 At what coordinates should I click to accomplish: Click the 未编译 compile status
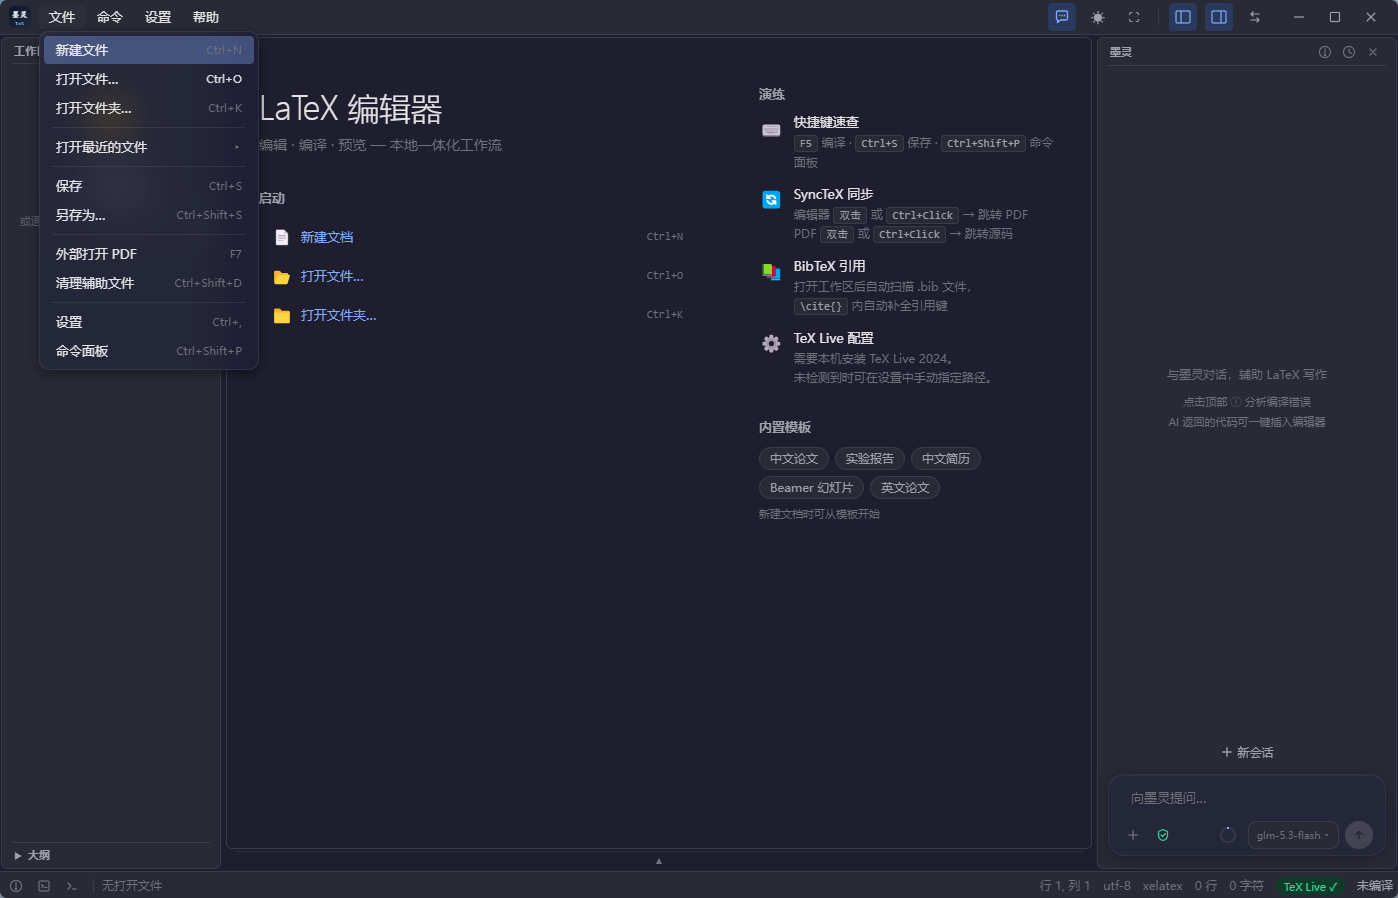[x=1375, y=886]
